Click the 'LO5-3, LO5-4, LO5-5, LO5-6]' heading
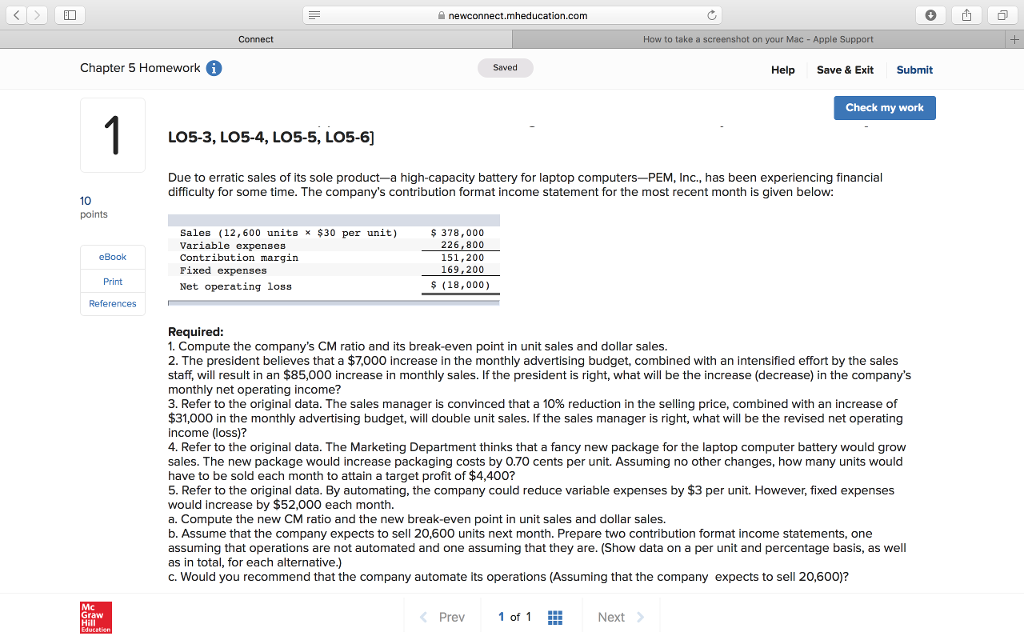The width and height of the screenshot is (1024, 640). pos(271,137)
